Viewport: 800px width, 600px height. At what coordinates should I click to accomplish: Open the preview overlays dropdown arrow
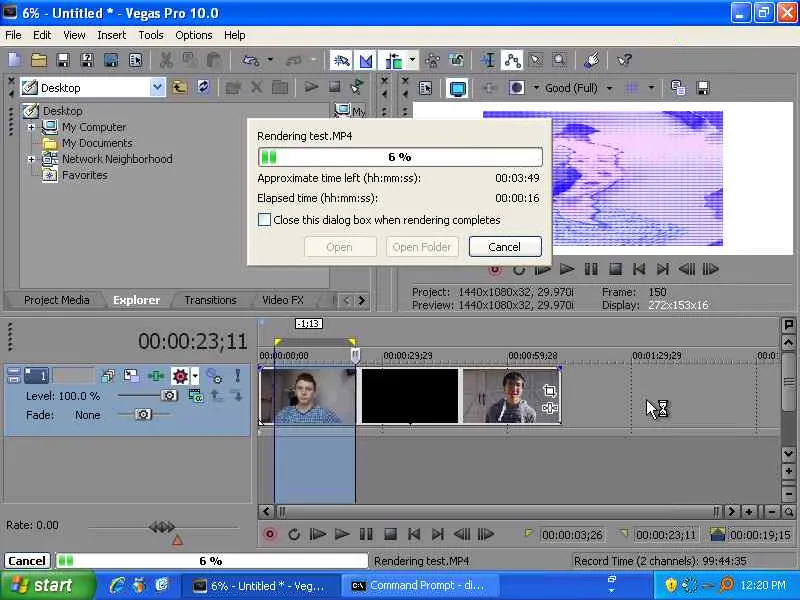pos(651,88)
